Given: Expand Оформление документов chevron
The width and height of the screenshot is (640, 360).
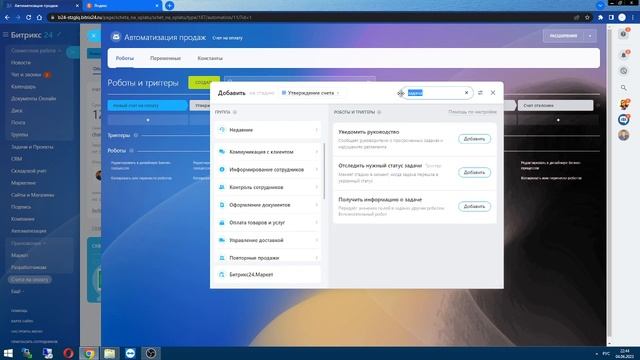Looking at the screenshot, I should coord(316,205).
